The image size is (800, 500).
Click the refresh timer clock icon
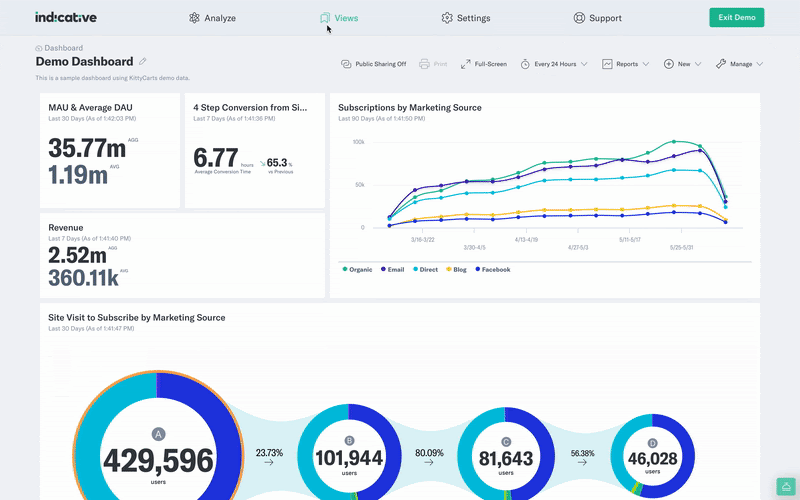tap(525, 64)
